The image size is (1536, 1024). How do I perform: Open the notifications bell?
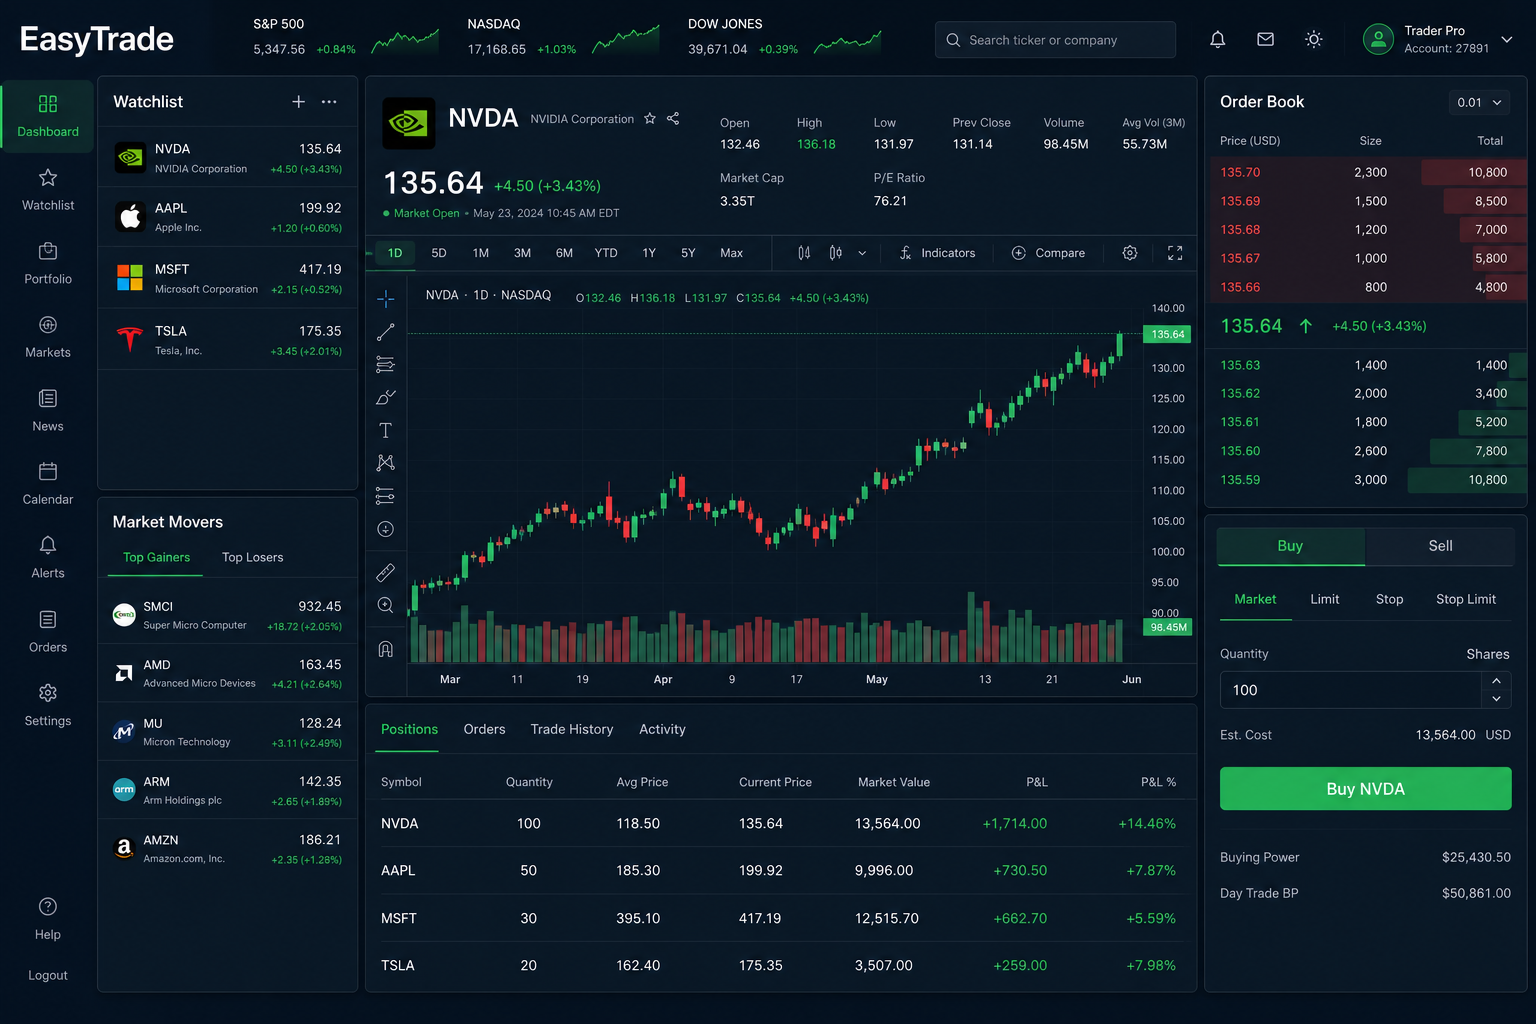pos(1217,39)
